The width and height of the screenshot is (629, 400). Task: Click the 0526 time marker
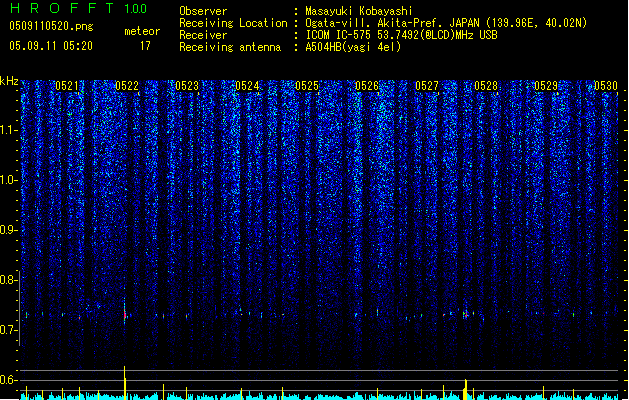click(367, 86)
